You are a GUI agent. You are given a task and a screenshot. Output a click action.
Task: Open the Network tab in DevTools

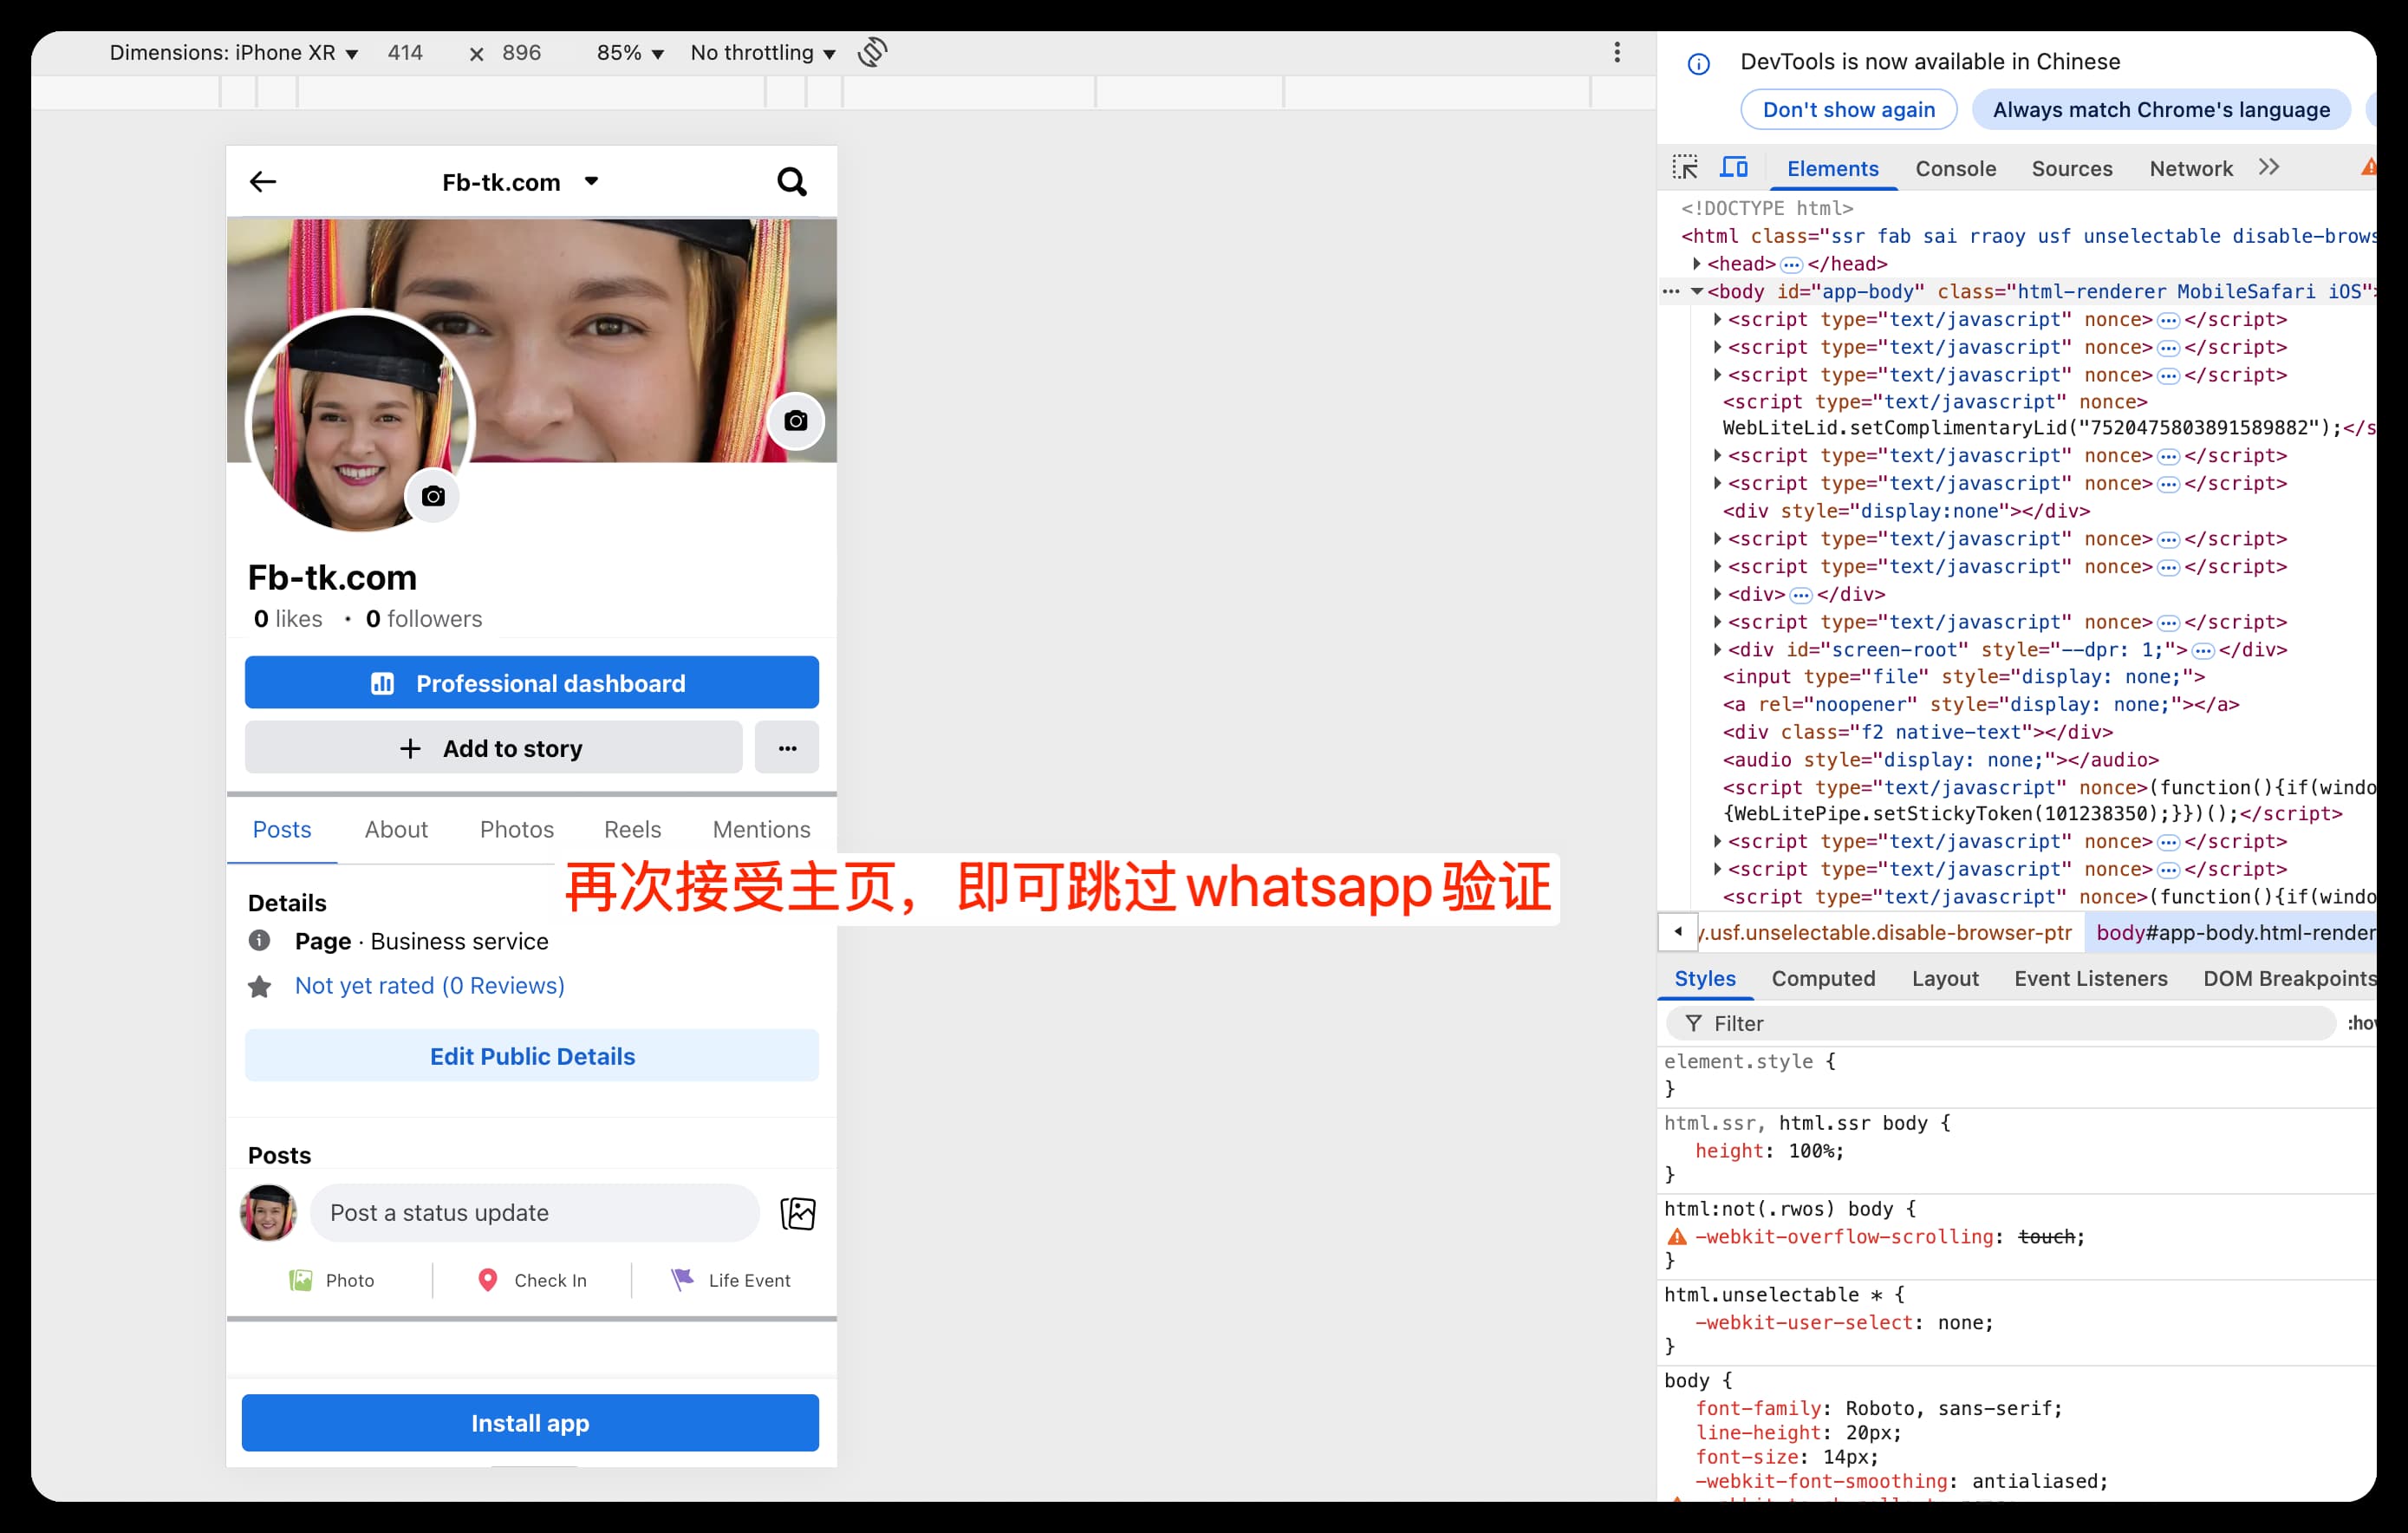point(2191,168)
